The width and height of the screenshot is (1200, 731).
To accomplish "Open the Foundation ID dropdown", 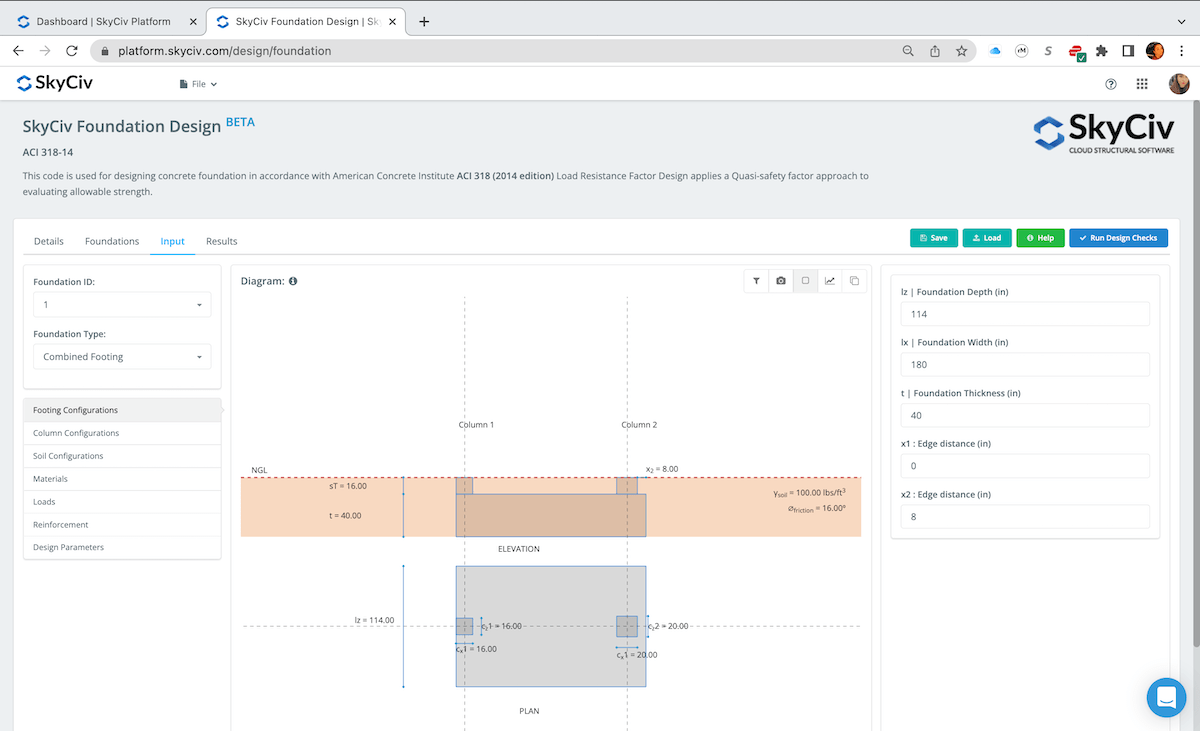I will tap(122, 304).
